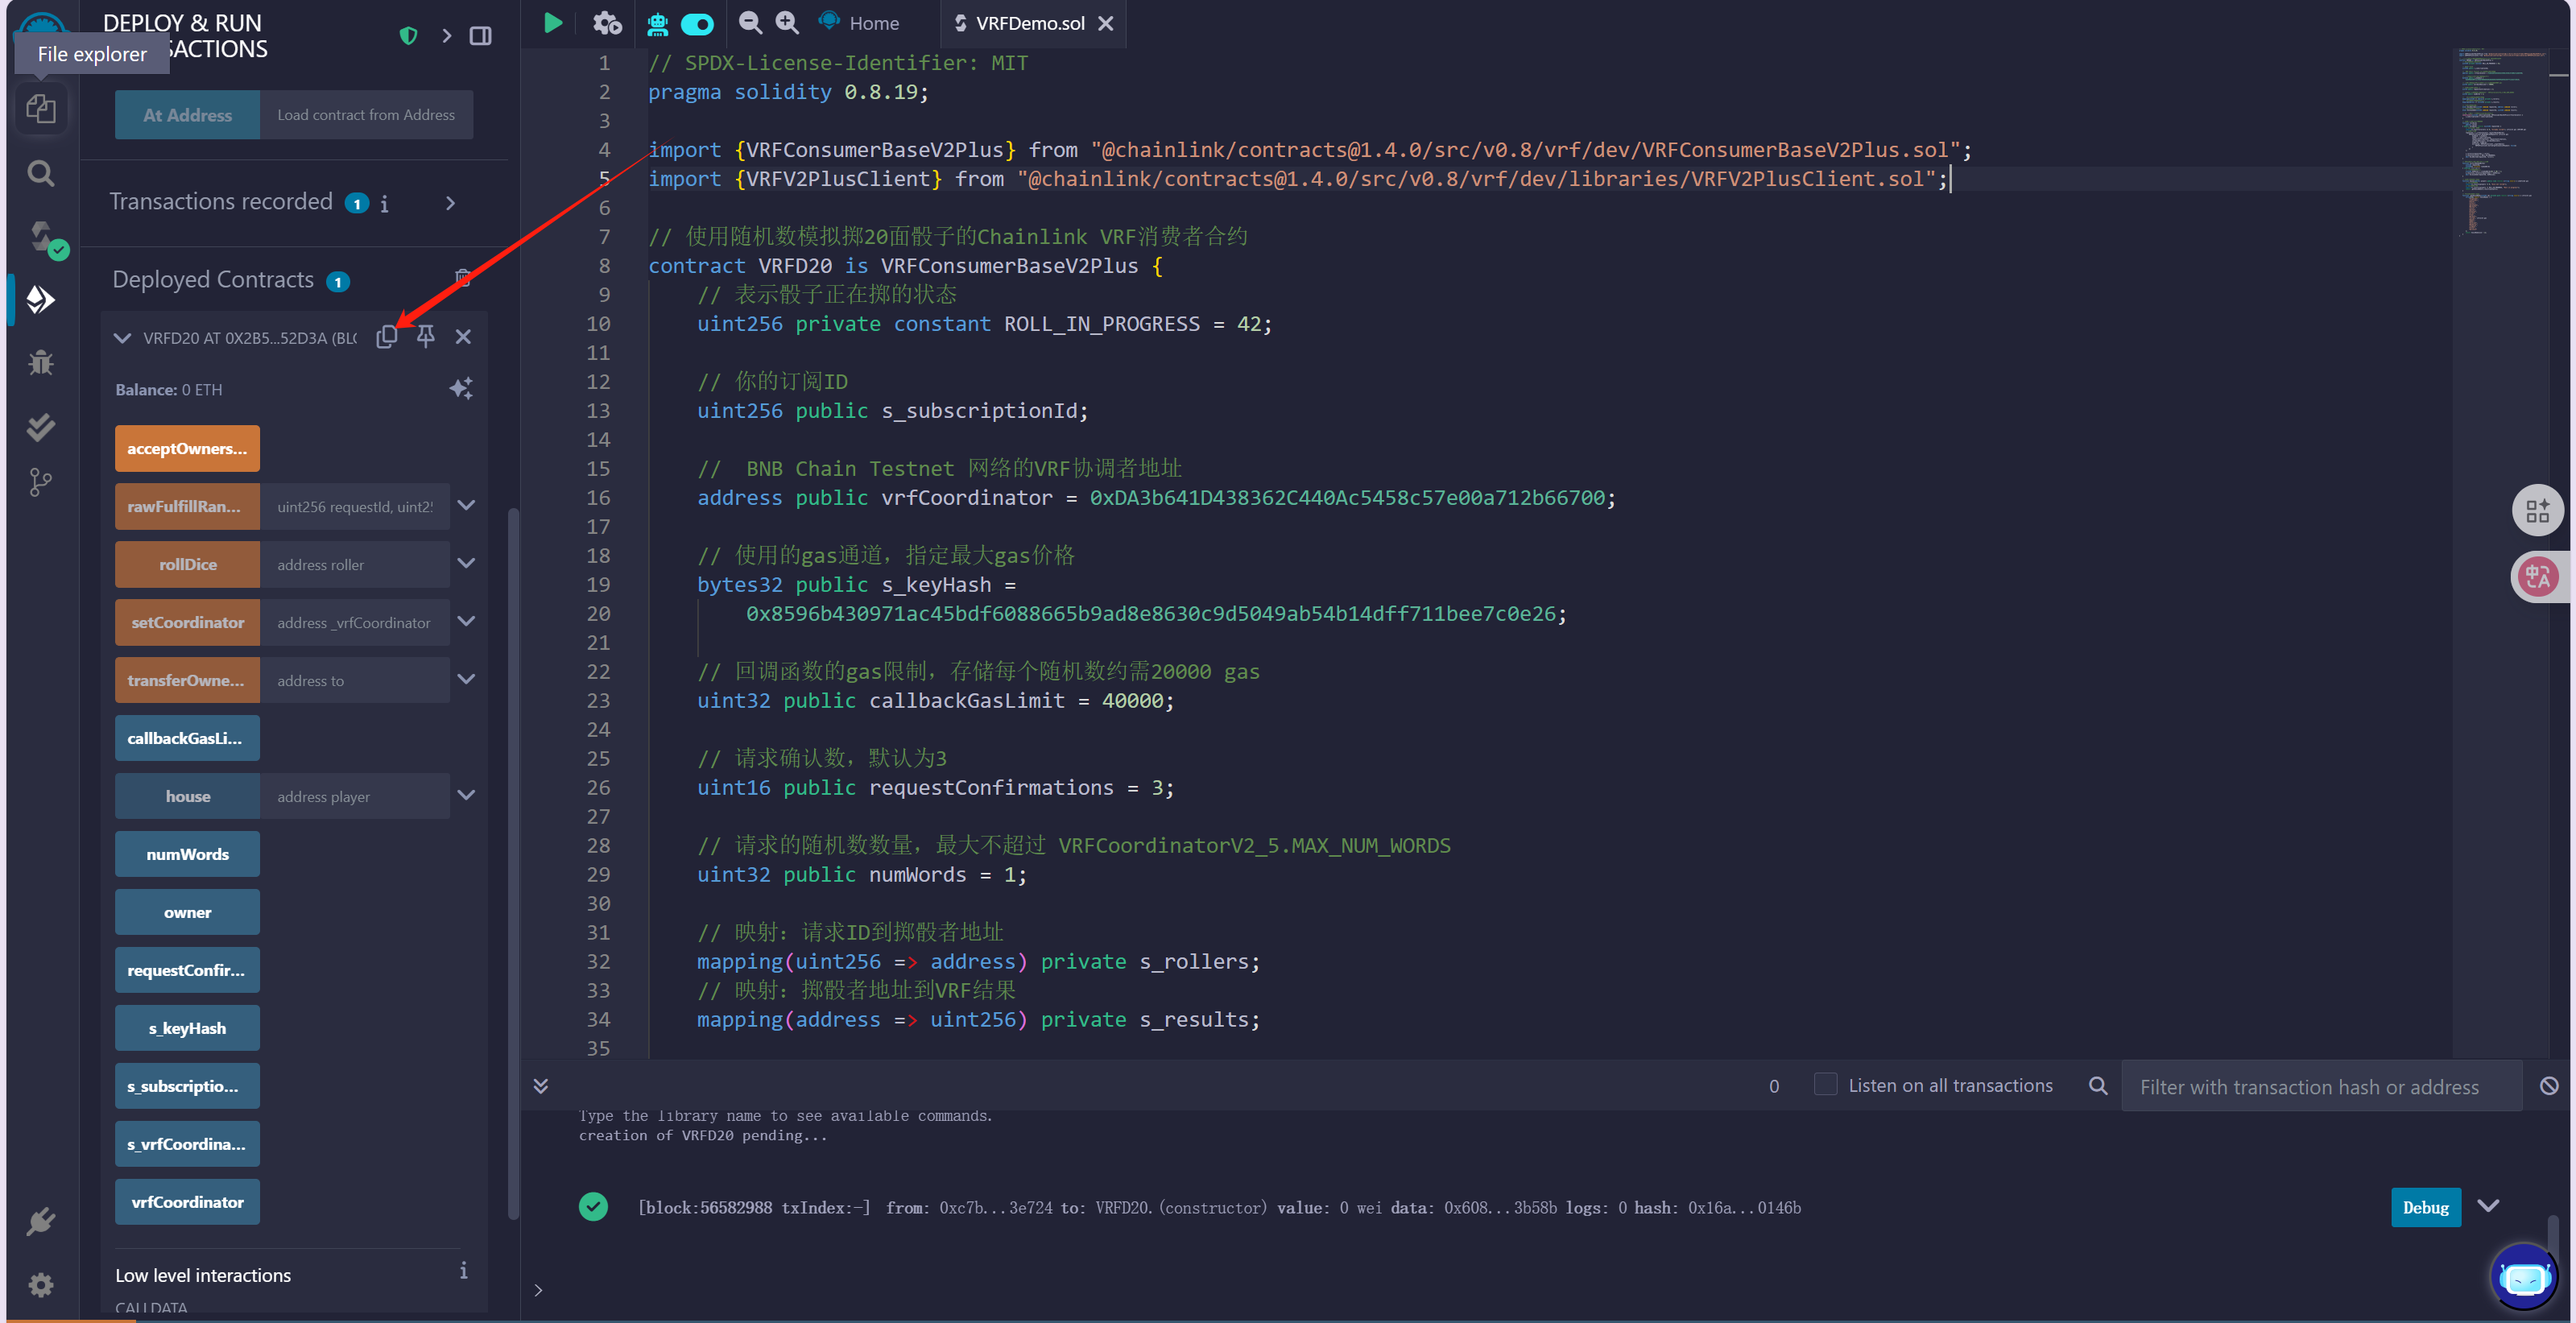Screen dimensions: 2576x1323
Task: Click the green Run script play button
Action: point(552,23)
